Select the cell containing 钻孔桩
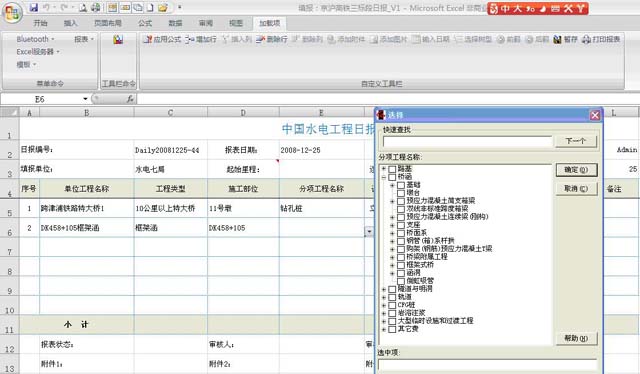640x374 pixels. point(322,208)
